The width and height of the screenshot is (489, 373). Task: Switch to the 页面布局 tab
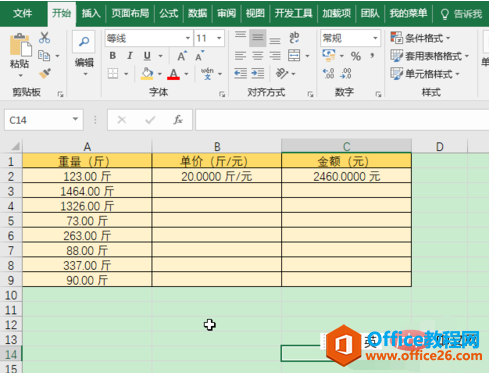(x=130, y=13)
